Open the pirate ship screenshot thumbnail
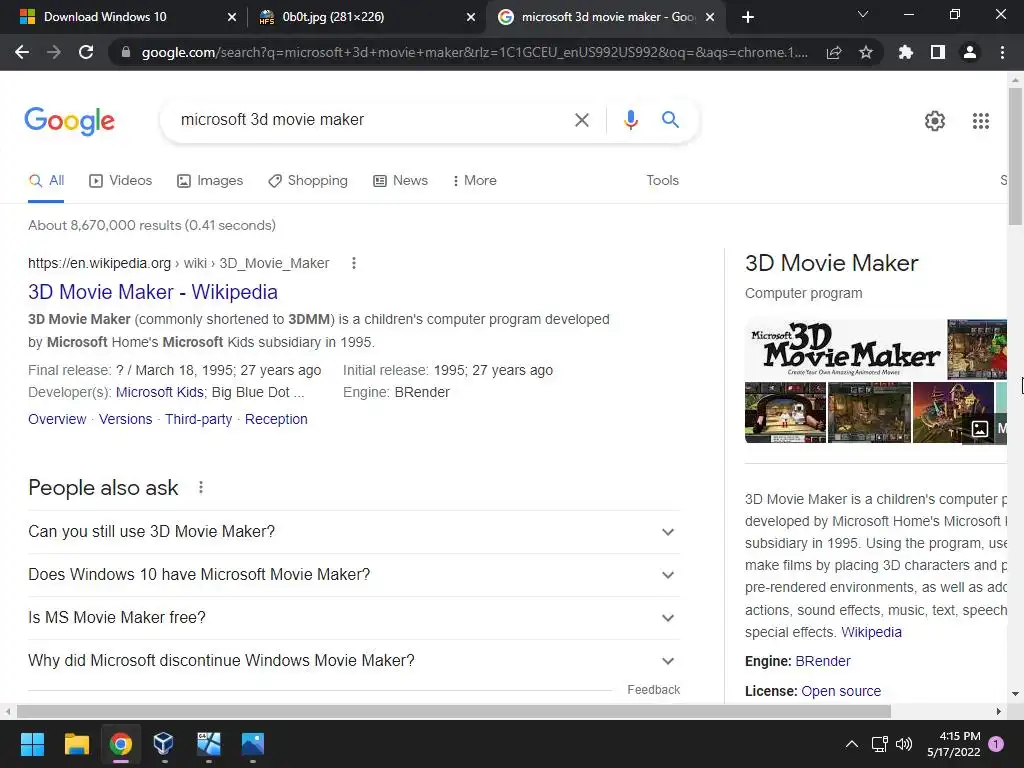This screenshot has height=768, width=1024. point(953,413)
